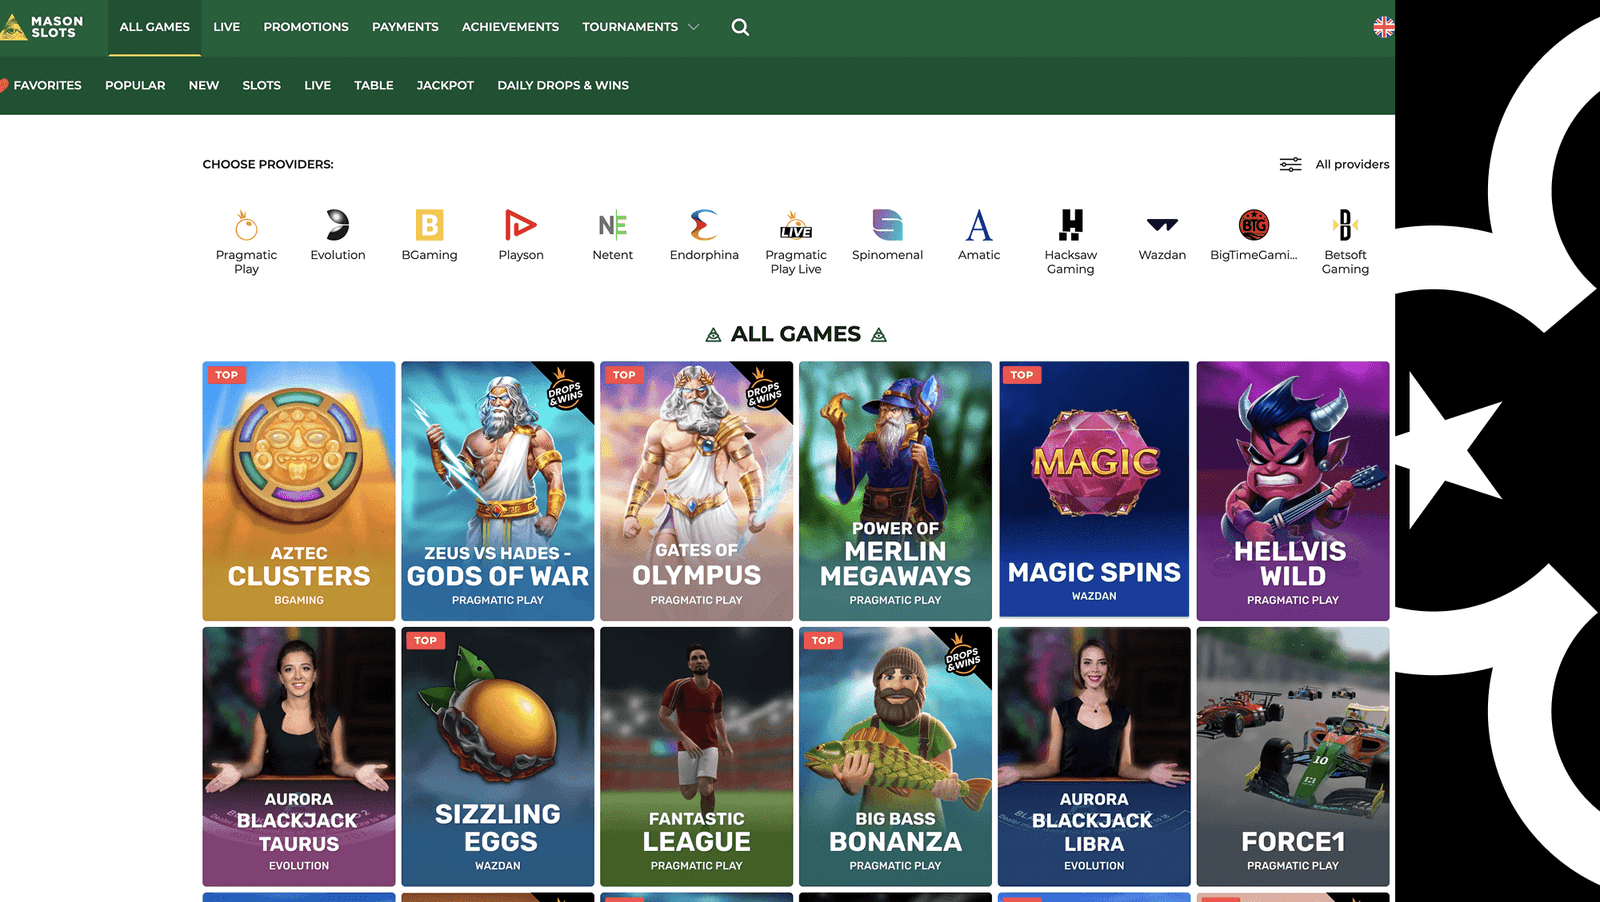Viewport: 1600px width, 902px height.
Task: Open the All providers filter
Action: (x=1335, y=164)
